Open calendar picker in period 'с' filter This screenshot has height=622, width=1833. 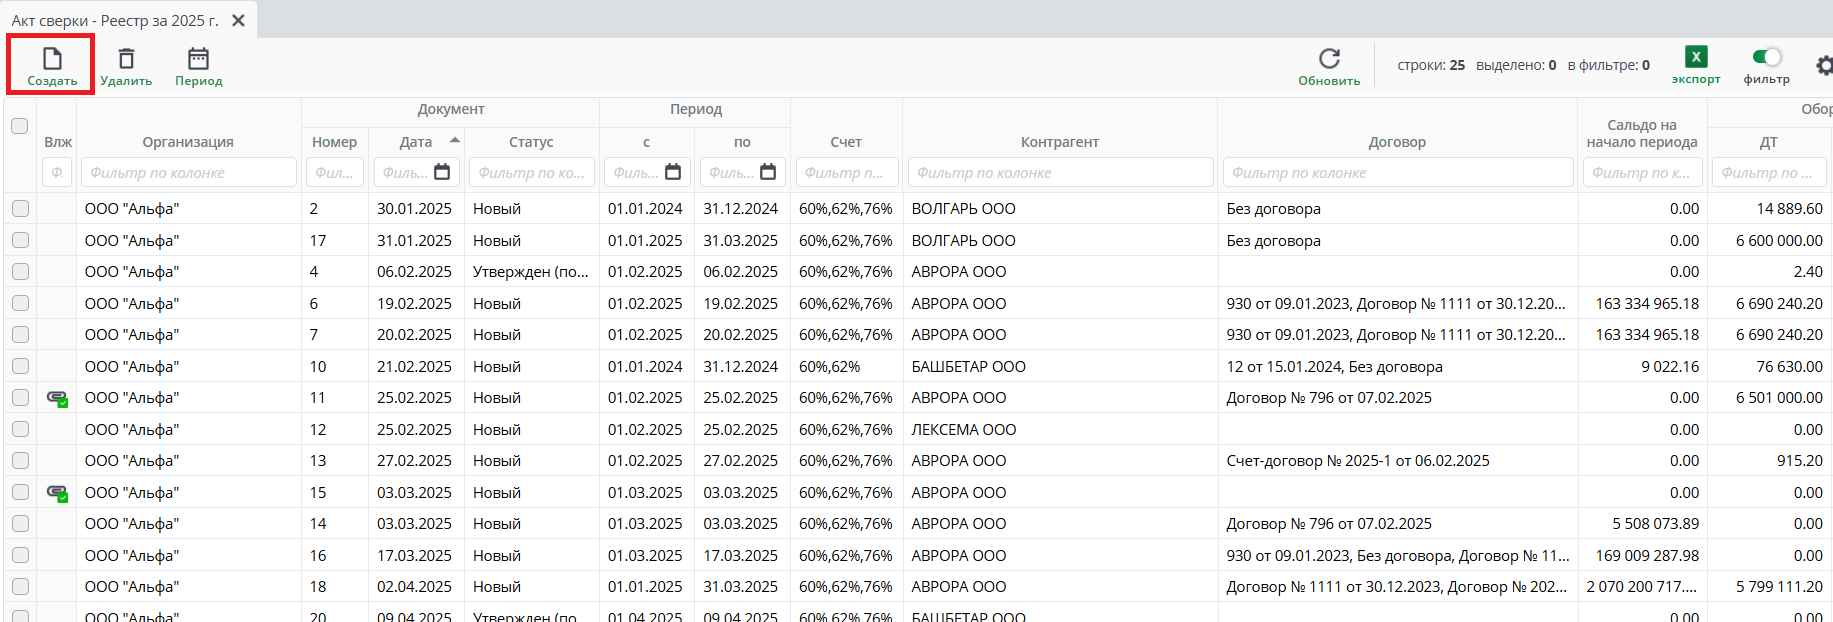click(x=673, y=172)
